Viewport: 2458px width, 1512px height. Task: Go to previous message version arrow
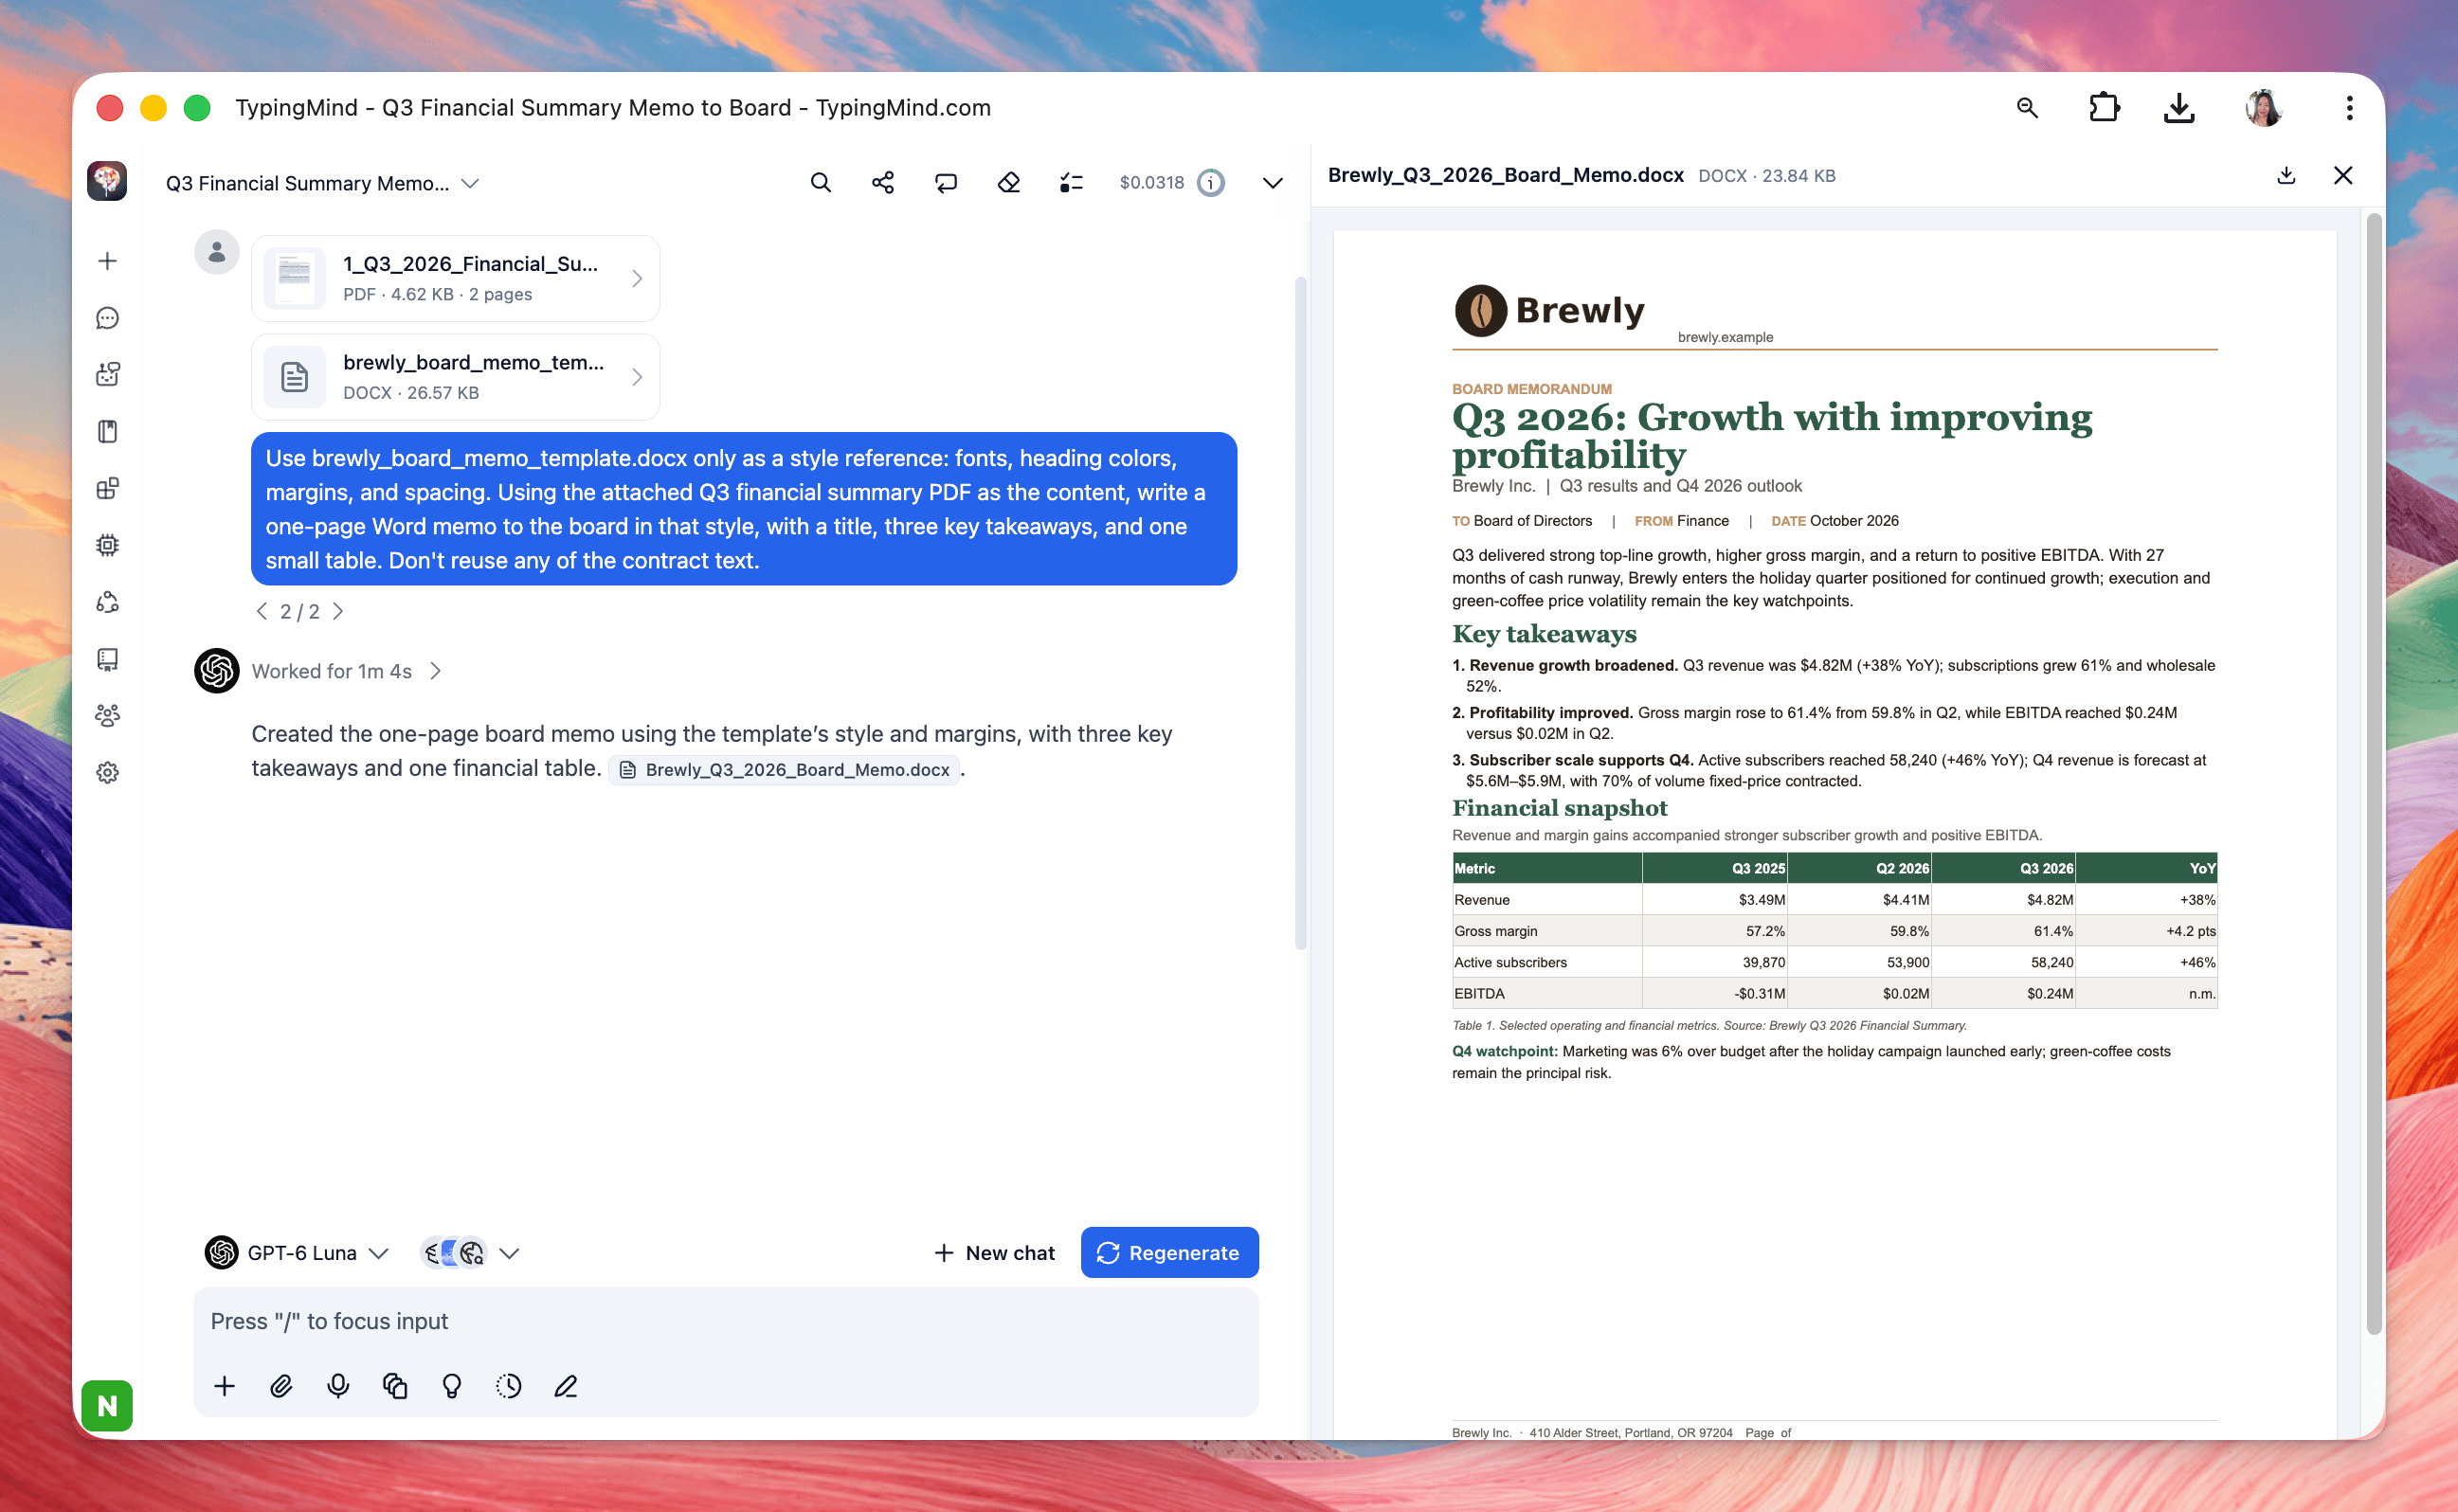(x=262, y=611)
